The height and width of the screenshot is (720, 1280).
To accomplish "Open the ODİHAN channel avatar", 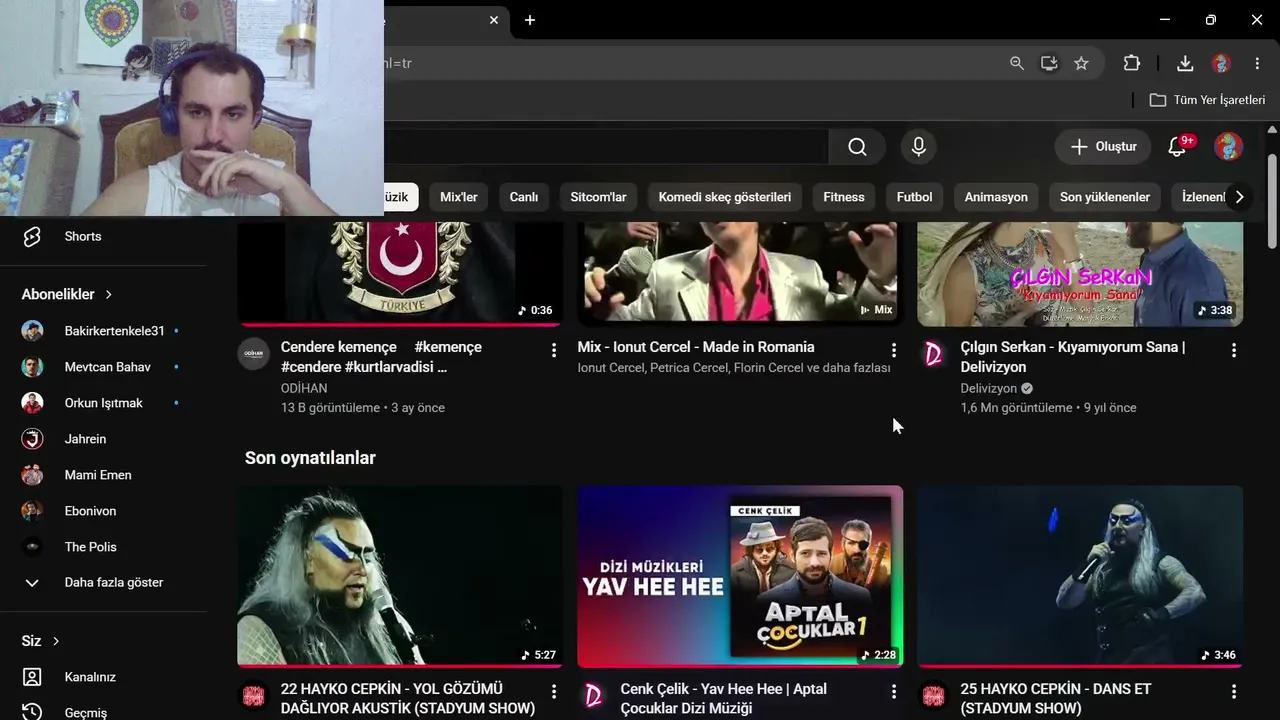I will pos(254,354).
